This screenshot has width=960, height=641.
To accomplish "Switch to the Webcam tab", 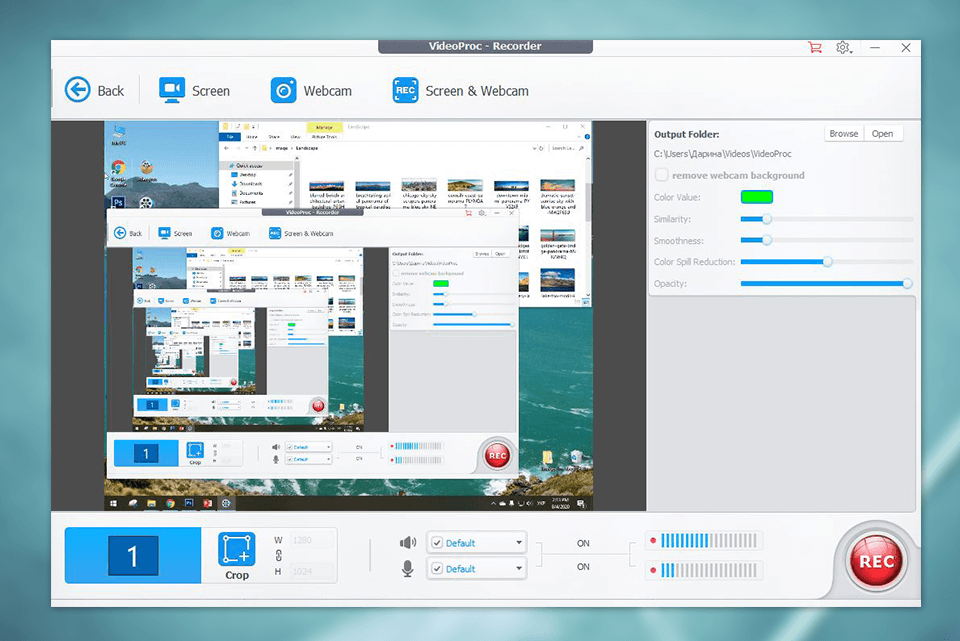I will [311, 90].
